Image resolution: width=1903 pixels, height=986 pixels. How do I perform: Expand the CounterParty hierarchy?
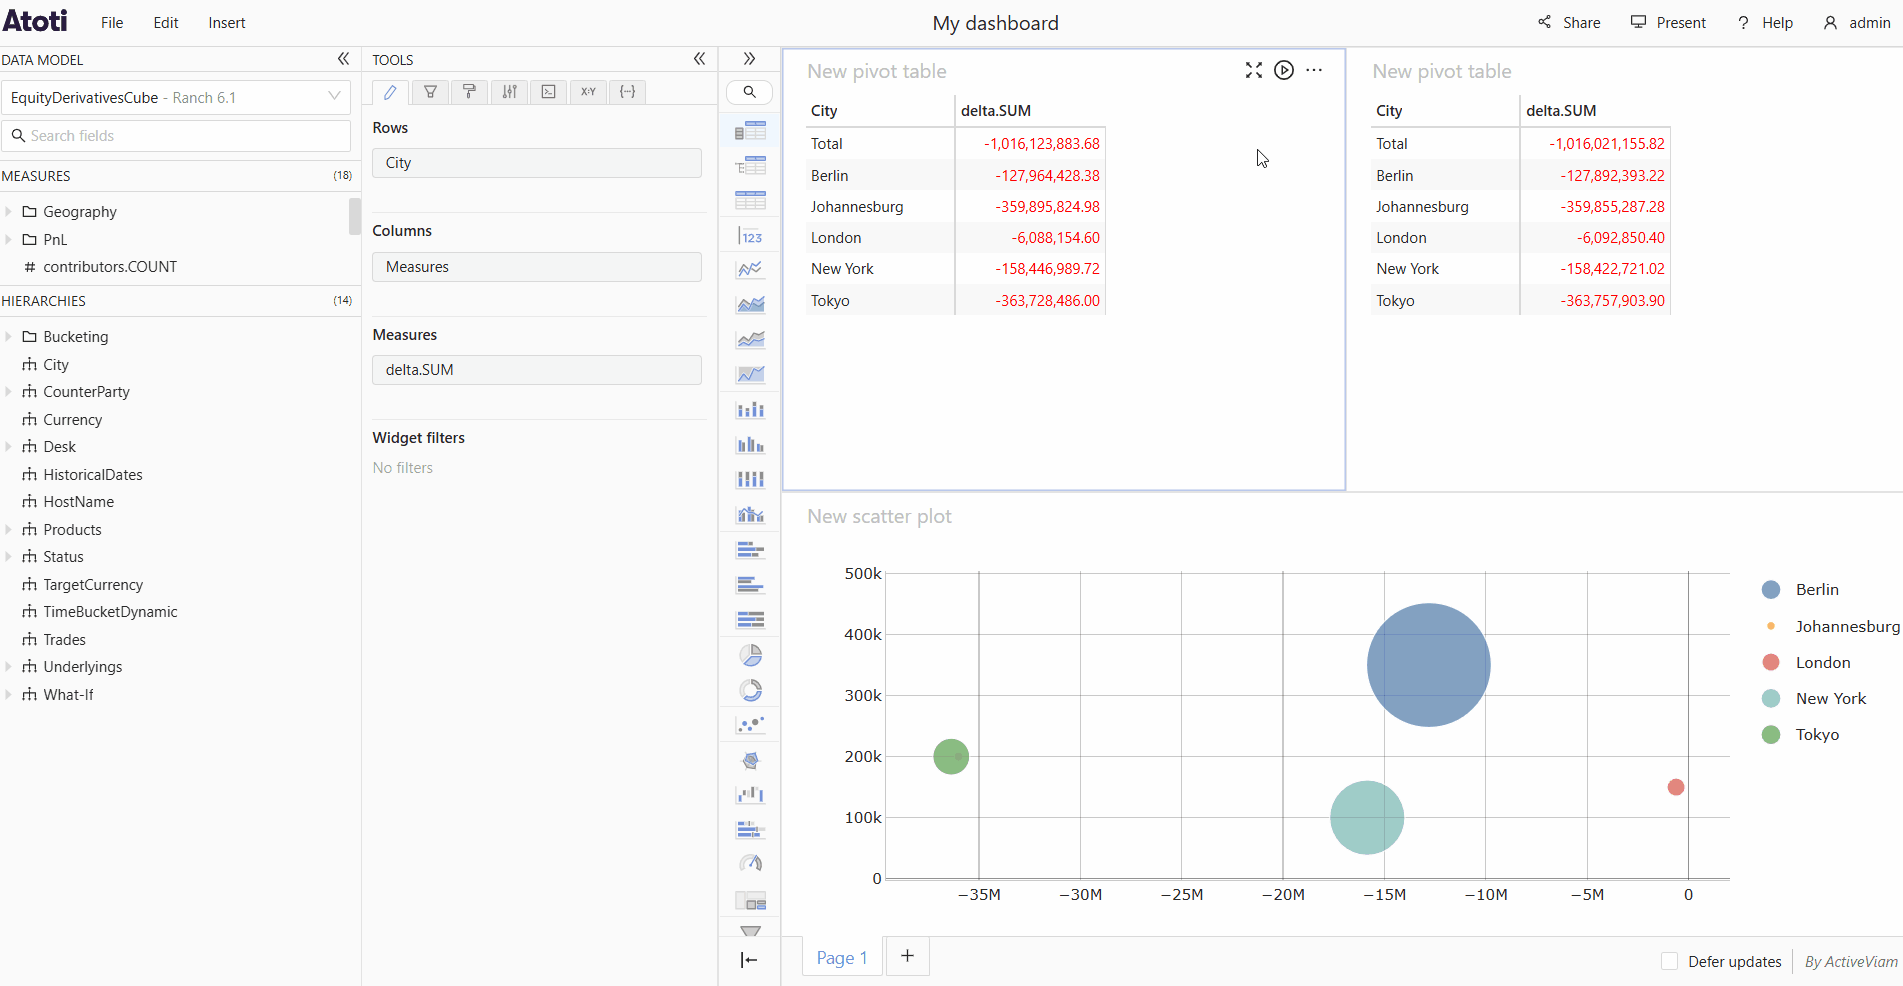point(8,392)
